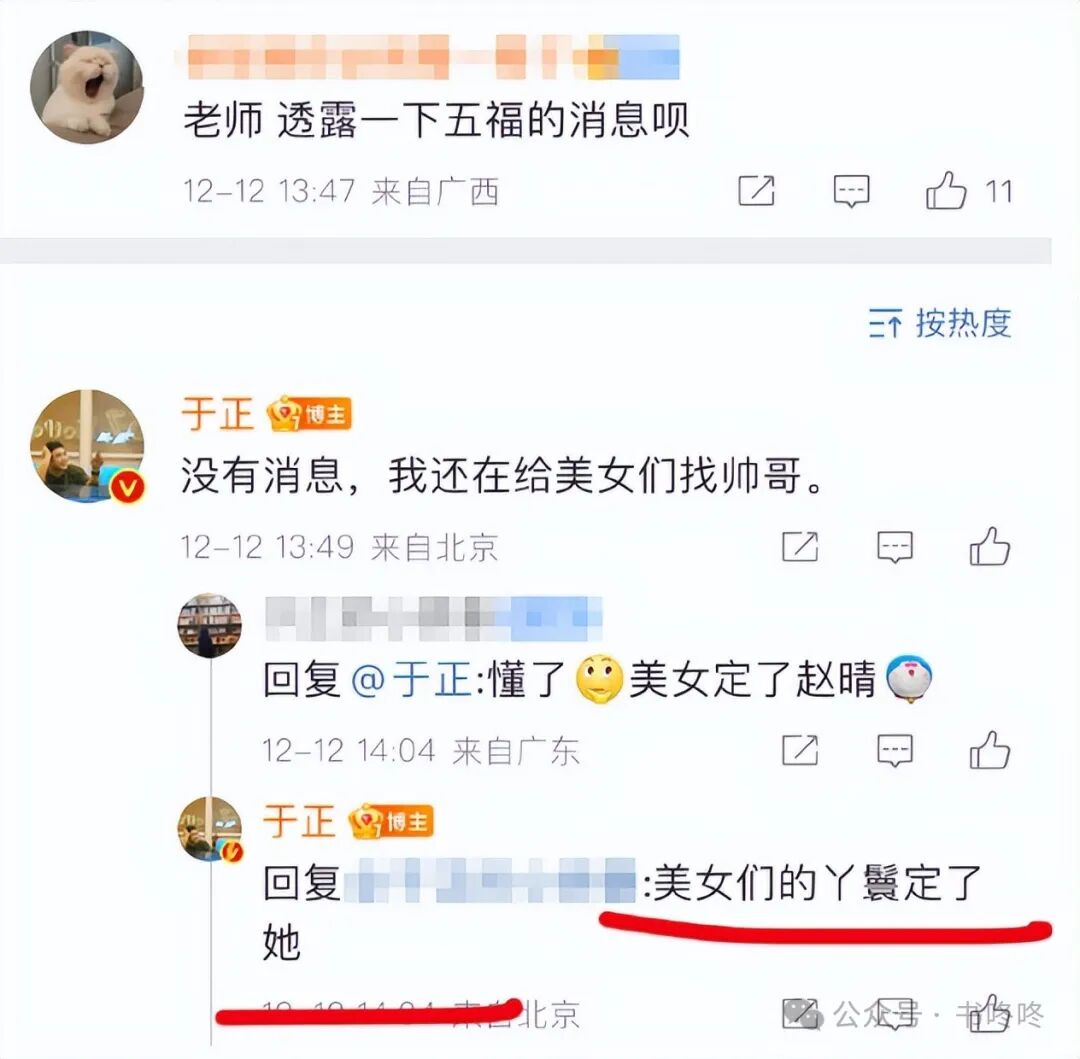
Task: Like the bottom 美女们的丫鬟定了她 reply
Action: (x=990, y=1013)
